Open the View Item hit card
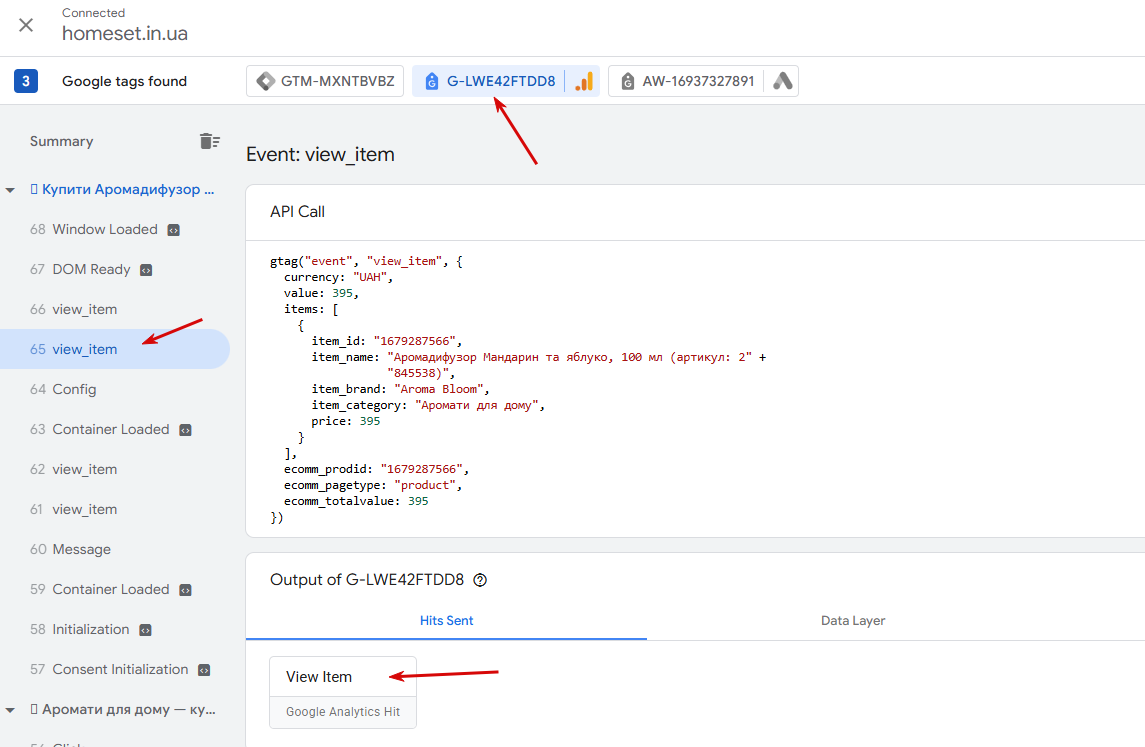 tap(343, 692)
